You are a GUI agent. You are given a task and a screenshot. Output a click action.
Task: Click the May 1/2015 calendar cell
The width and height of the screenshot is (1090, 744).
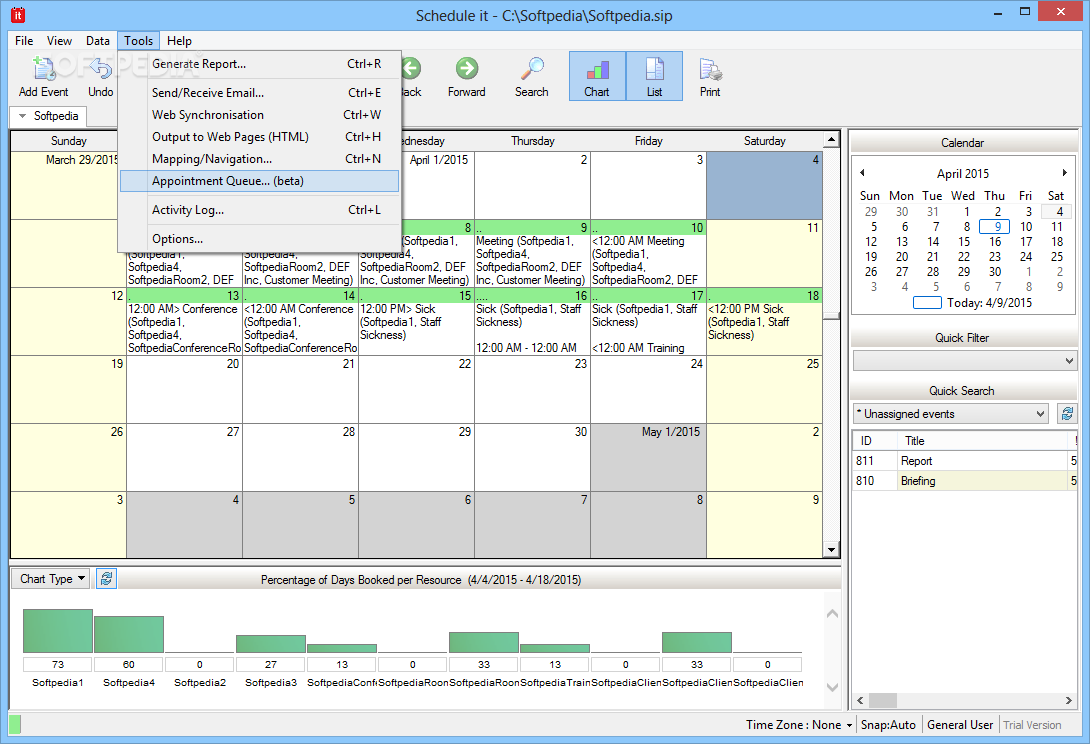click(648, 458)
